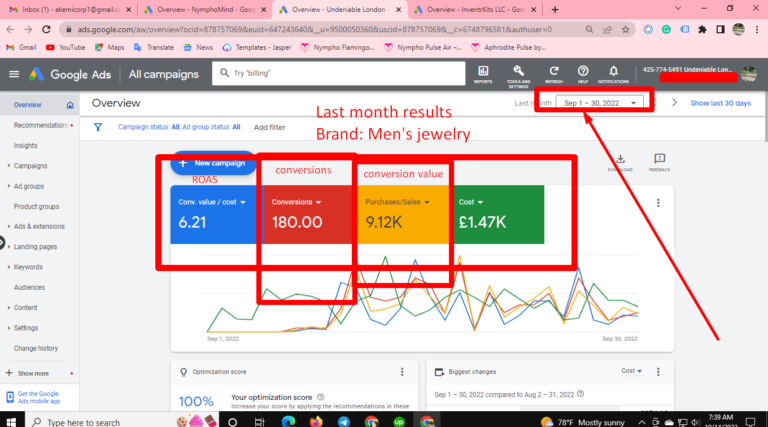This screenshot has height=427, width=768.
Task: Open Tools and Settings wrench icon
Action: 518,72
